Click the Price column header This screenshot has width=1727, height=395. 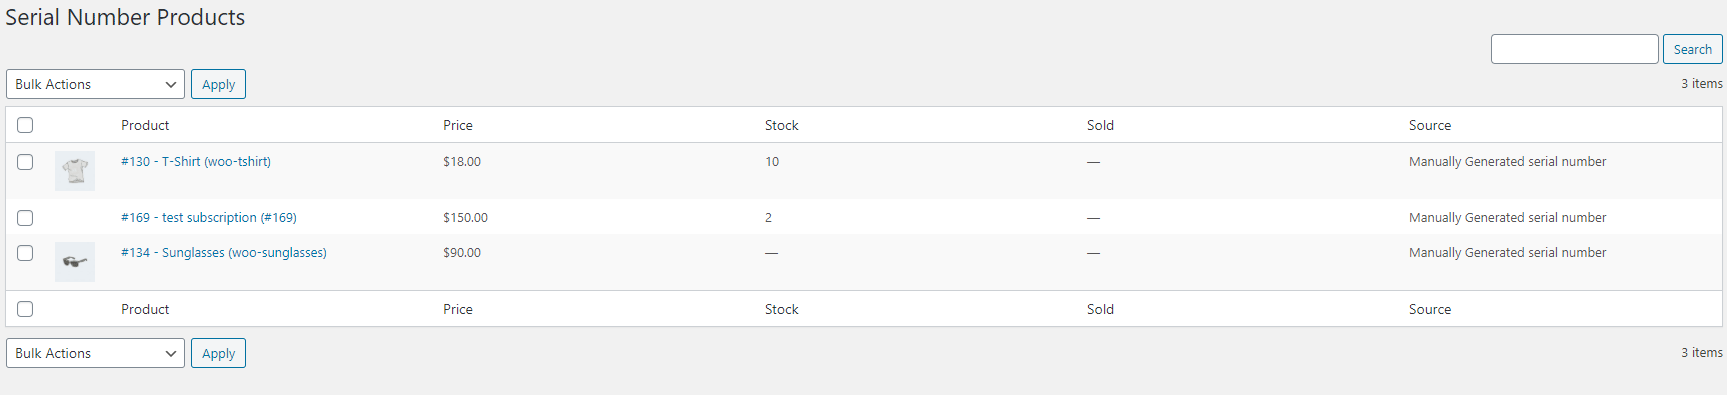point(458,125)
